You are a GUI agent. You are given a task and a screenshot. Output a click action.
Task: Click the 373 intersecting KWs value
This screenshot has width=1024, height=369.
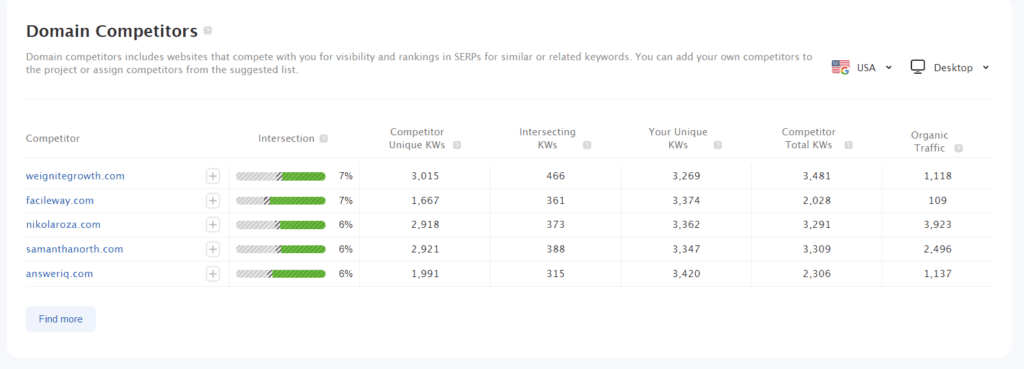[x=556, y=225]
